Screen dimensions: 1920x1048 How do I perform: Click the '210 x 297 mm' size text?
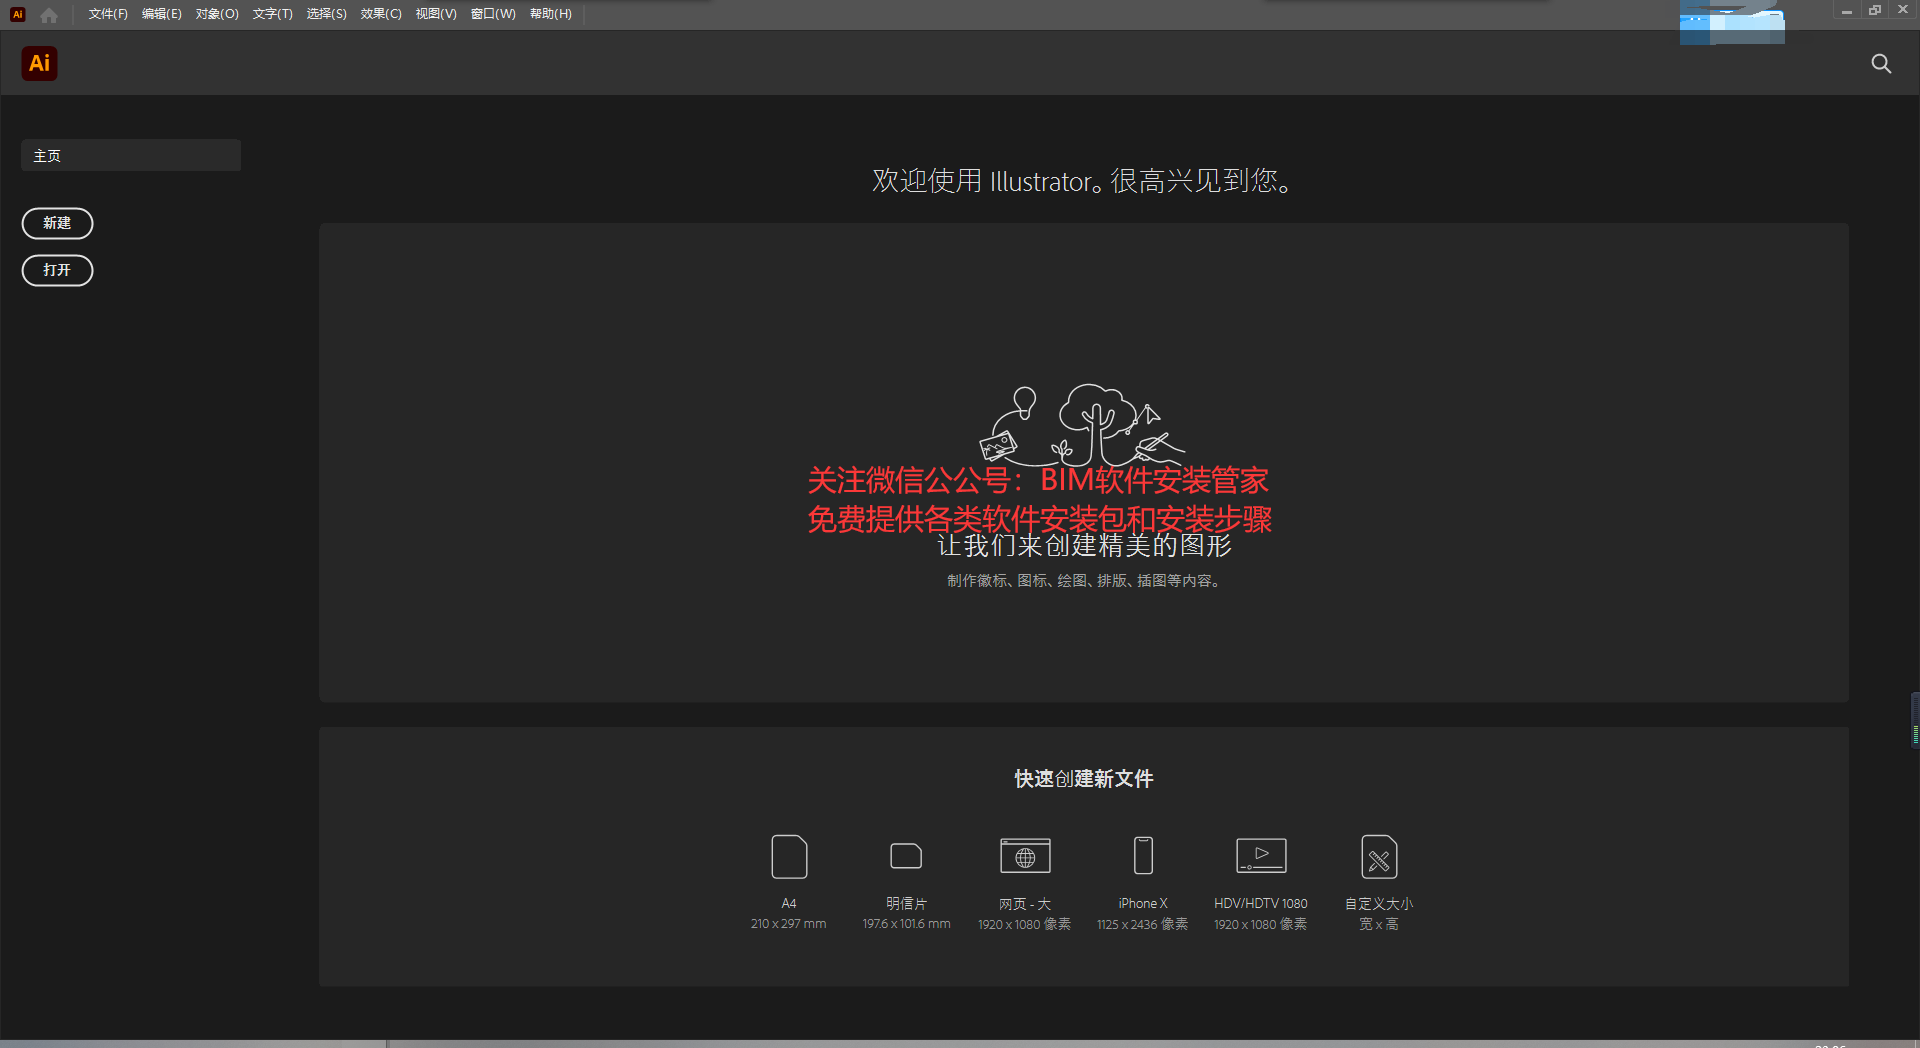pos(789,924)
